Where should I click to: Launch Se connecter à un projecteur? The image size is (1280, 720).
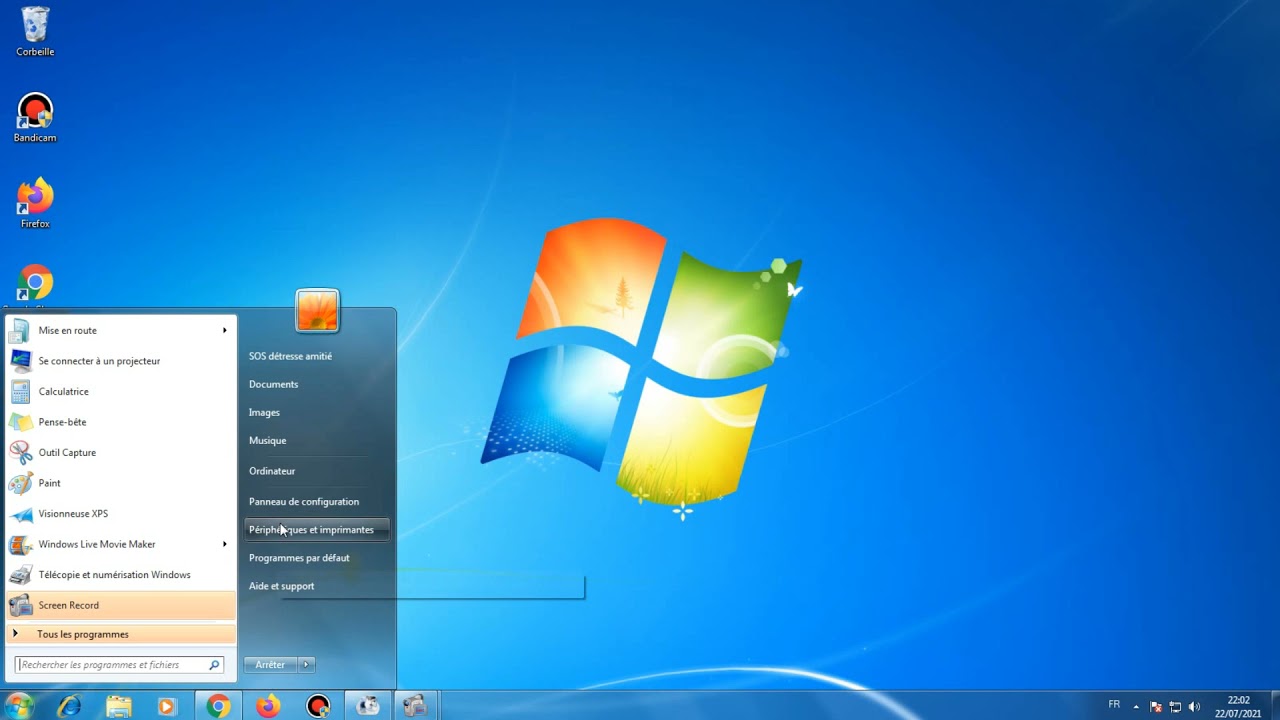coord(120,361)
